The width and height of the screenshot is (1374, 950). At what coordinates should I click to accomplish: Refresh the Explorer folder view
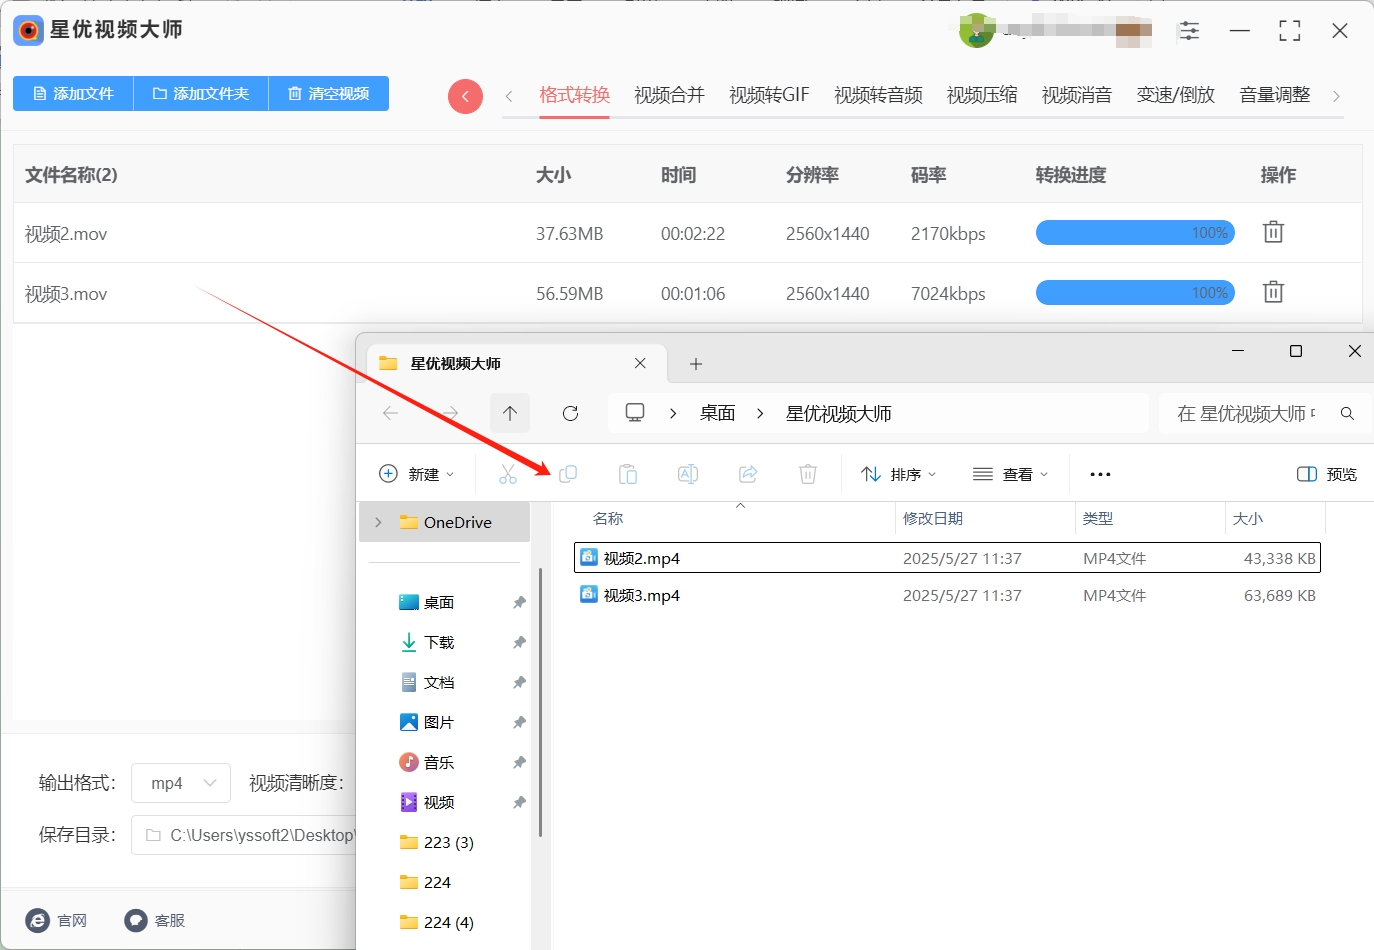[570, 413]
